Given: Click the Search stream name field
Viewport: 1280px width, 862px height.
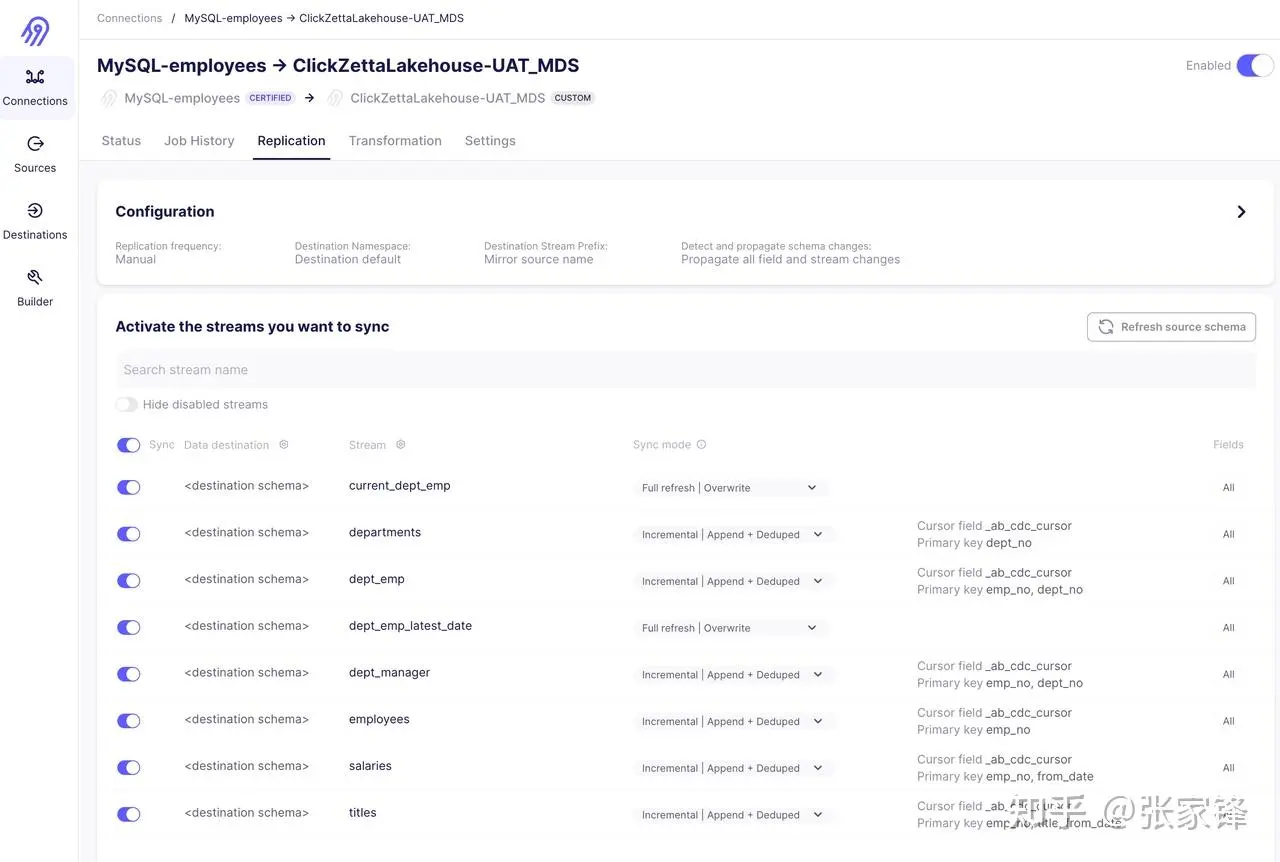Looking at the screenshot, I should coord(685,370).
